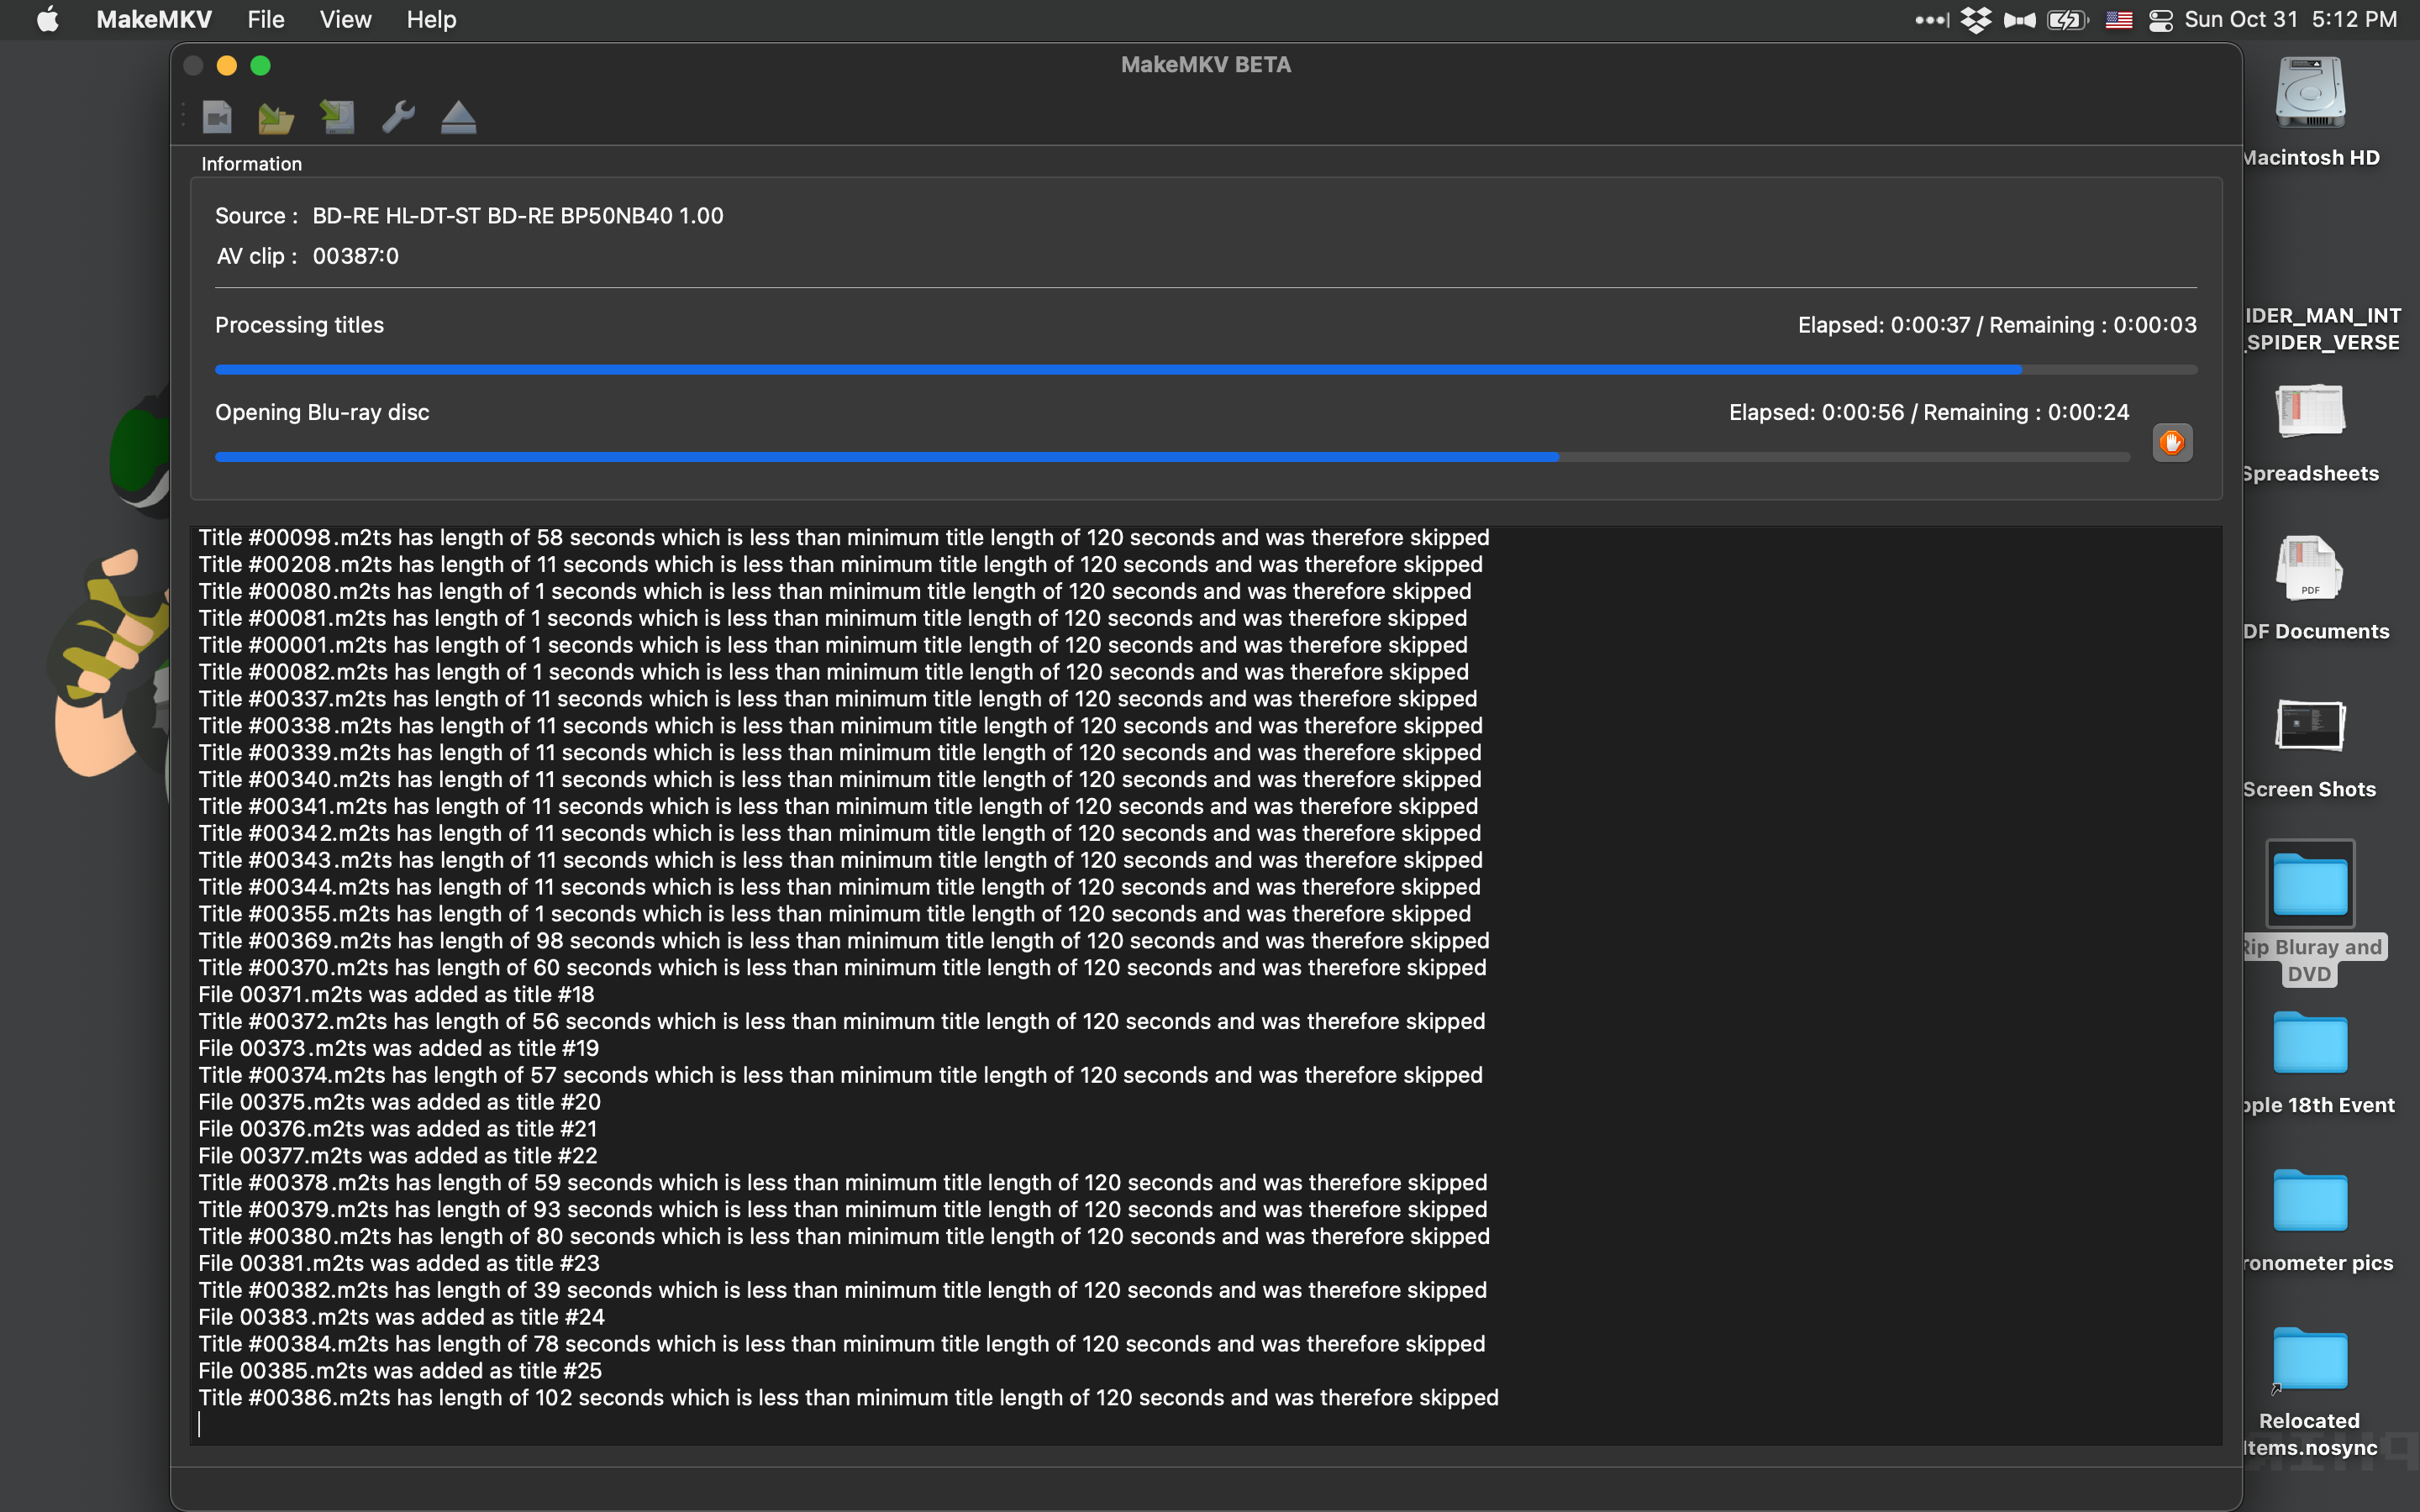Viewport: 2420px width, 1512px height.
Task: Open the View menu
Action: click(x=345, y=20)
